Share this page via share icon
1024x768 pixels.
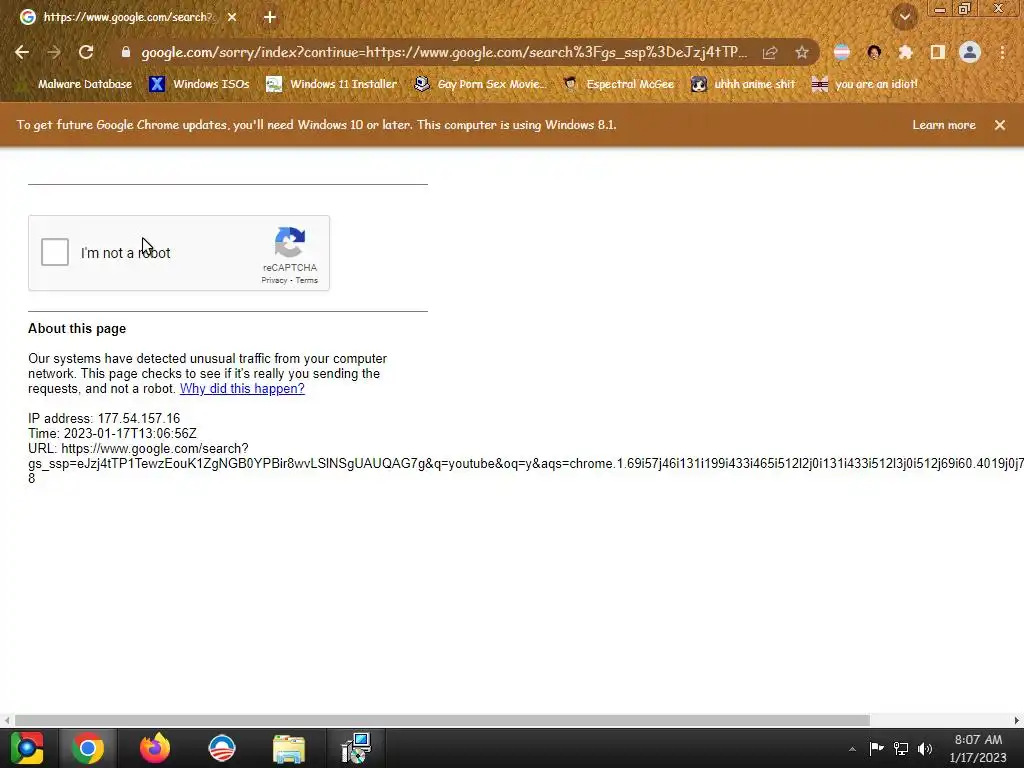click(x=770, y=52)
